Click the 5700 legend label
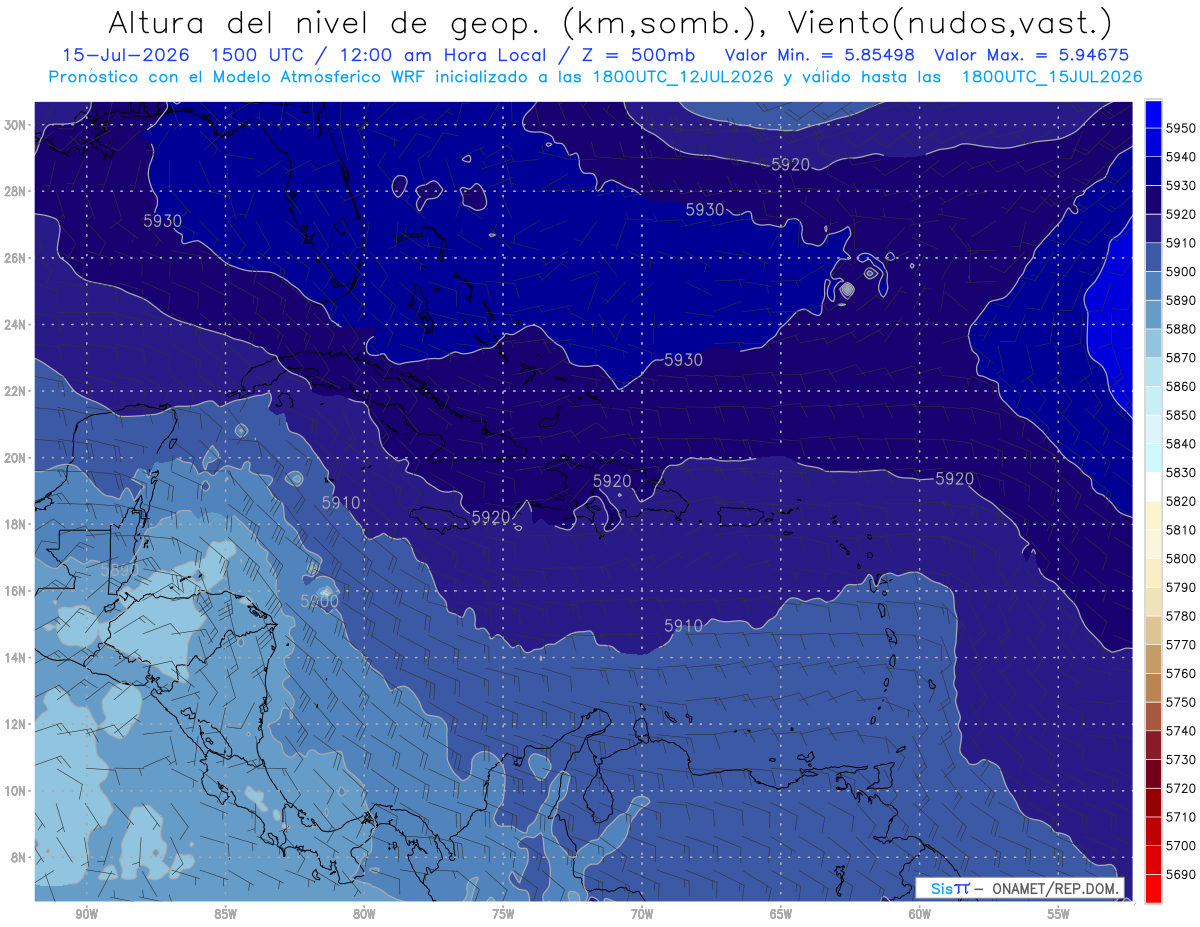This screenshot has width=1200, height=927. click(x=1182, y=845)
